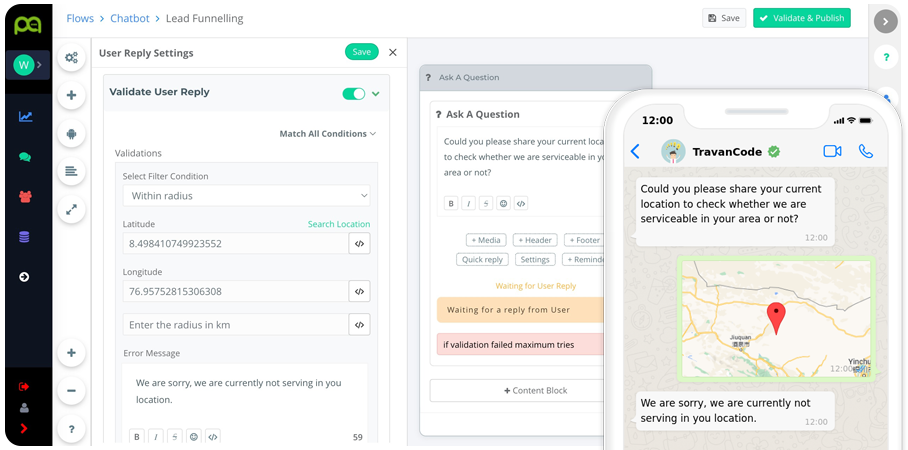Toggle italic in Ask A Question editor
908x450 pixels.
pyautogui.click(x=468, y=203)
